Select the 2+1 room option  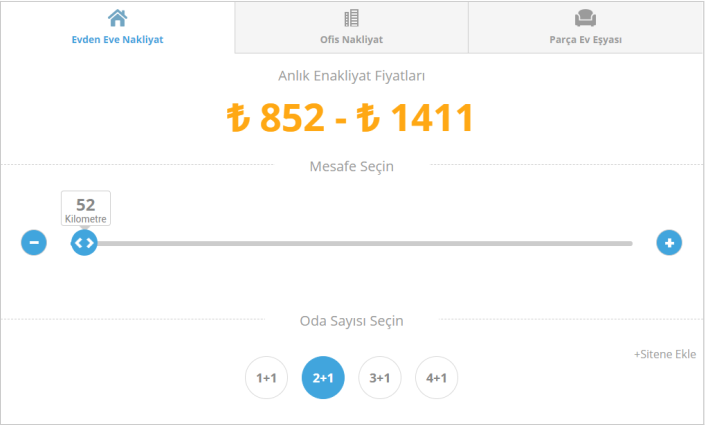point(323,378)
